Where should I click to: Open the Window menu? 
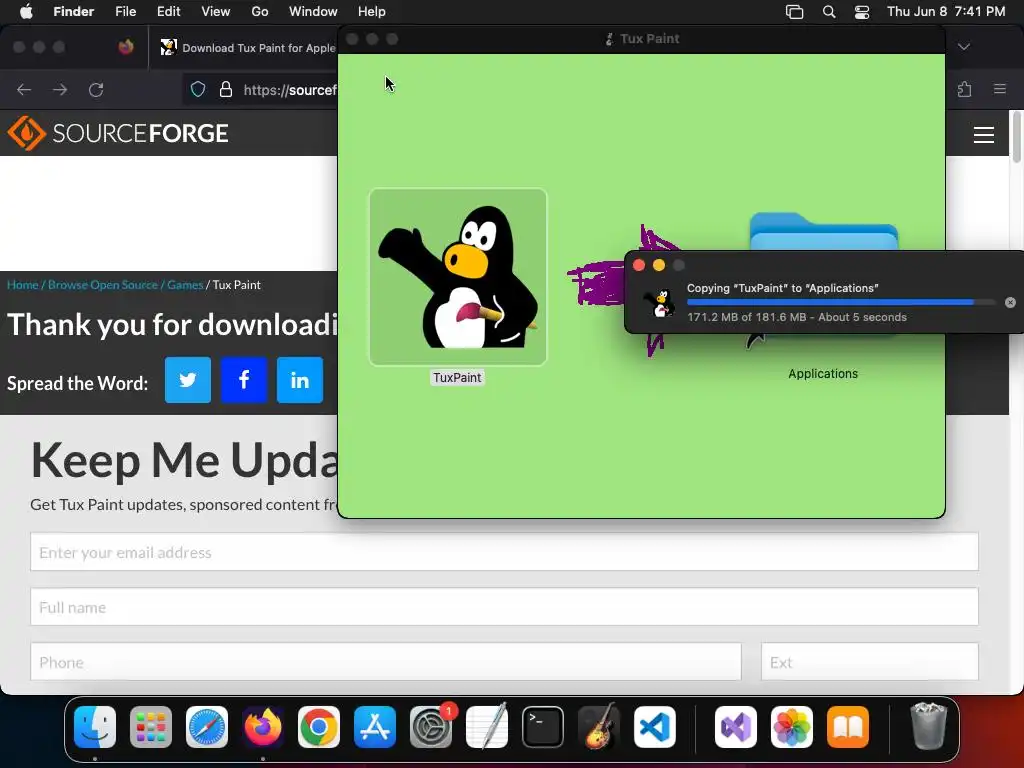click(313, 12)
